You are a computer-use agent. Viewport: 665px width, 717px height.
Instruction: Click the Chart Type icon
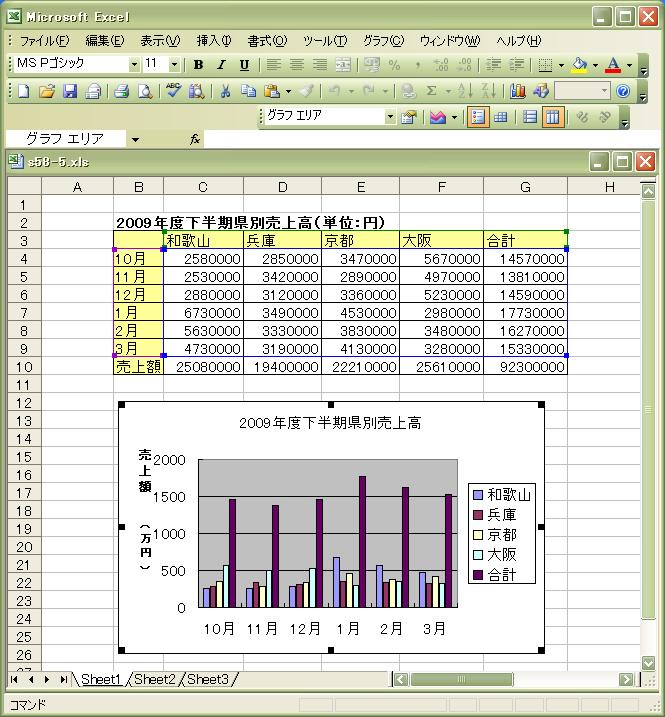point(437,118)
